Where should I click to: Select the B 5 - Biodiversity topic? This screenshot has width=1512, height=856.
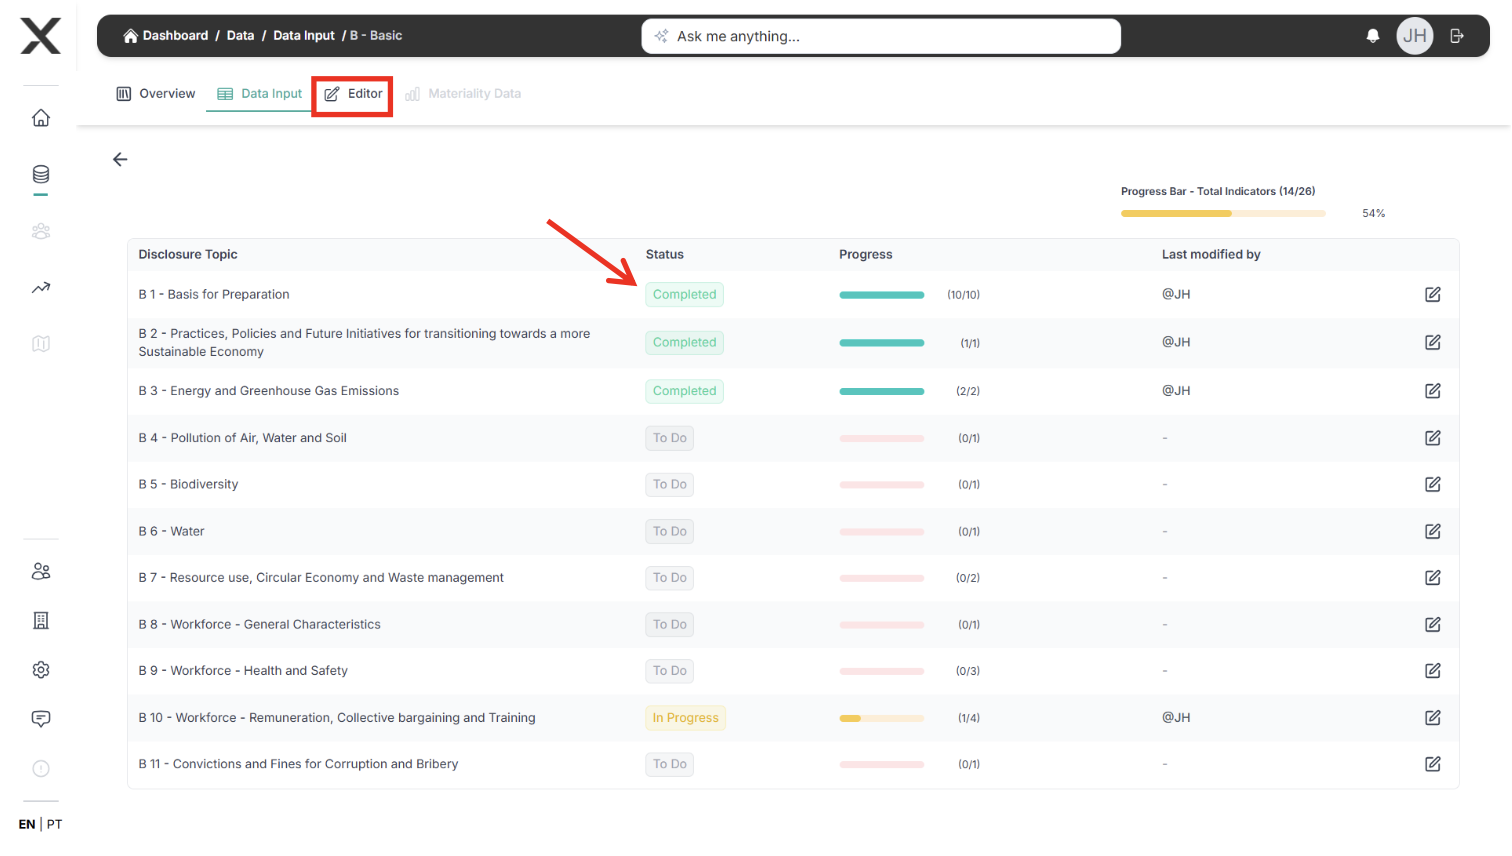[x=188, y=484]
